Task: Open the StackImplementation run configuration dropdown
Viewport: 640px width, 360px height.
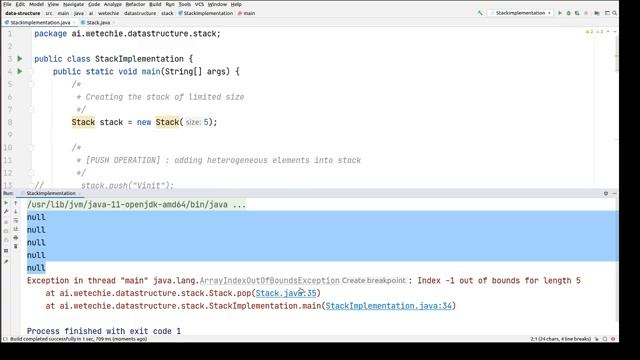Action: [522, 13]
